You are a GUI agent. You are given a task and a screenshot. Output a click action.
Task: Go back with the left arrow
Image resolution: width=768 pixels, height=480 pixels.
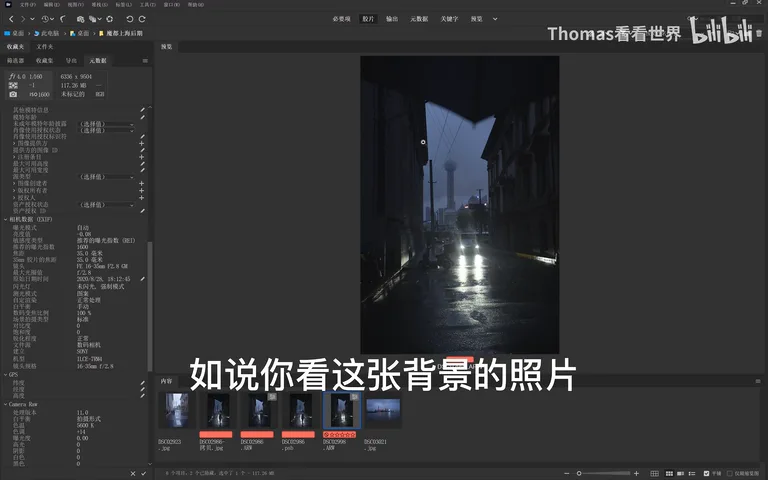11,19
